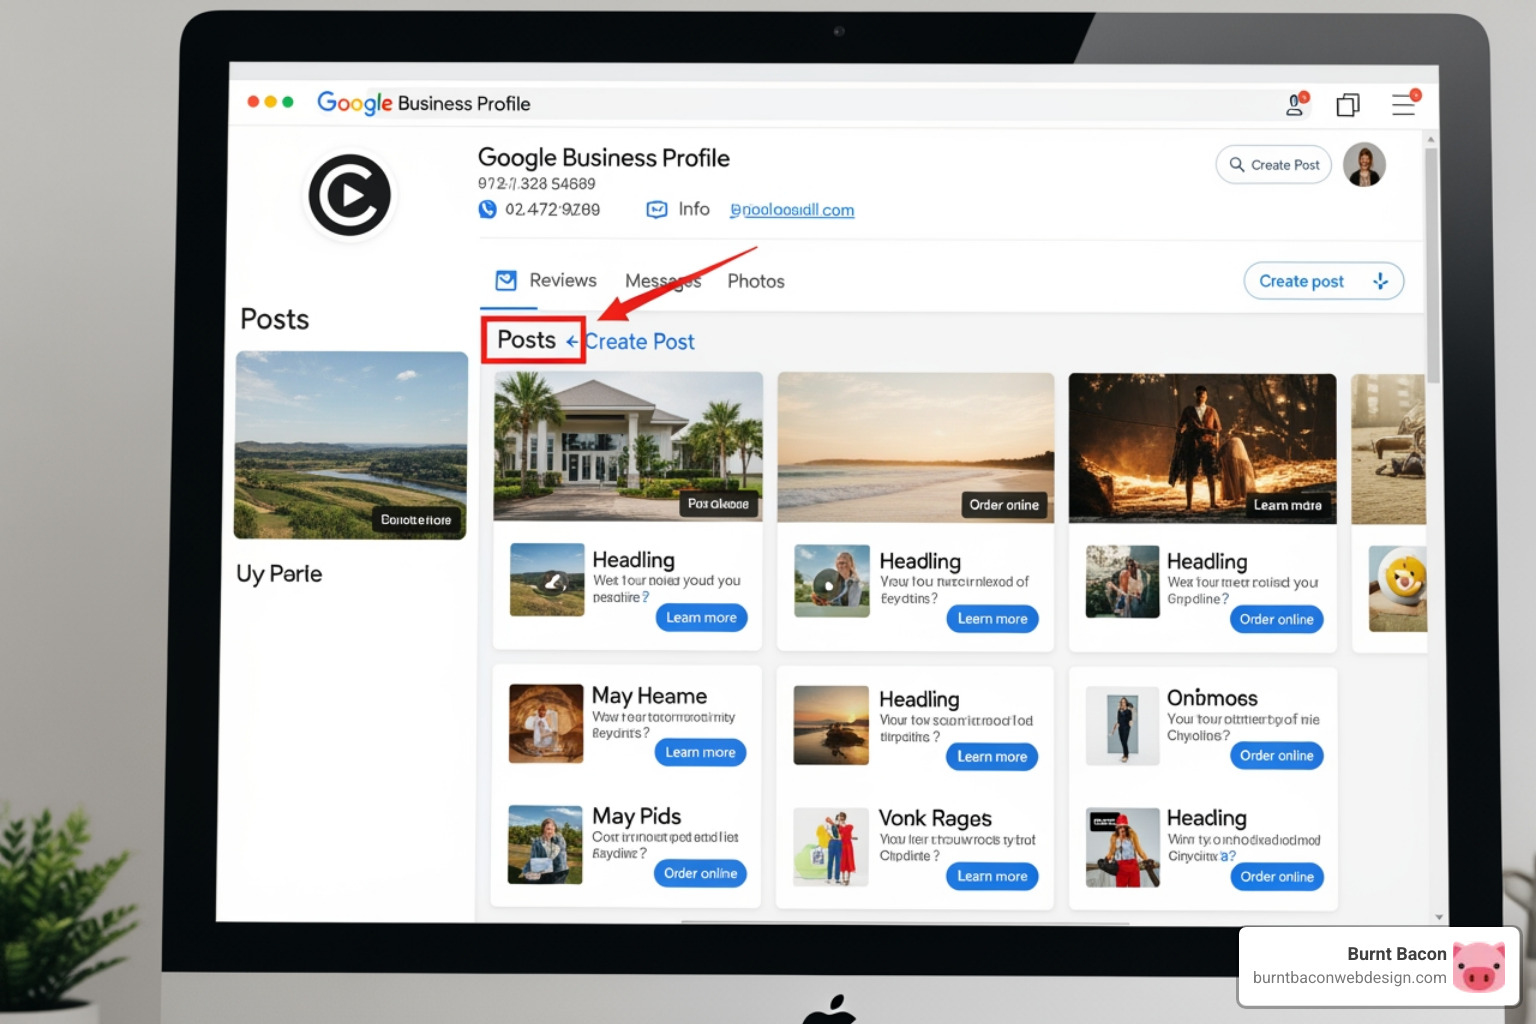Screen dimensions: 1536x1024
Task: Open the sidebar river landscape photo
Action: 351,445
